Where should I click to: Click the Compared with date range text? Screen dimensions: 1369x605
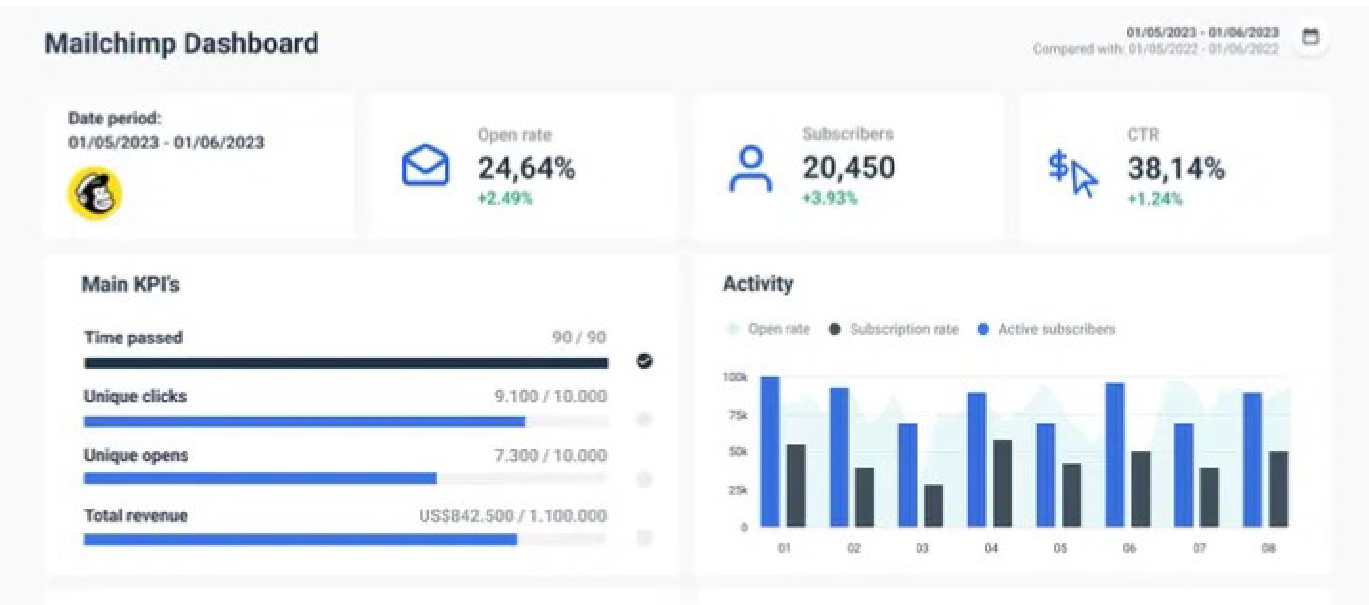[x=1155, y=49]
